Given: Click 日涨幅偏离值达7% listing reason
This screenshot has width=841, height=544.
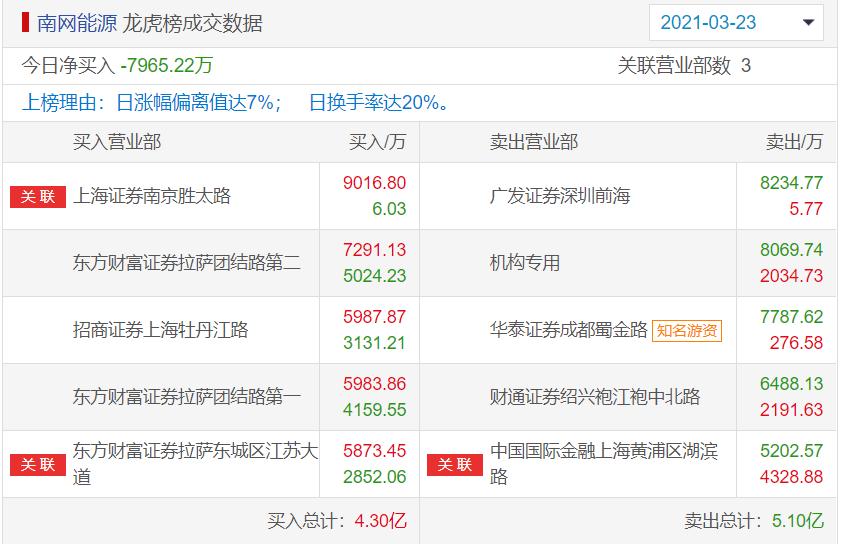Looking at the screenshot, I should click(199, 102).
